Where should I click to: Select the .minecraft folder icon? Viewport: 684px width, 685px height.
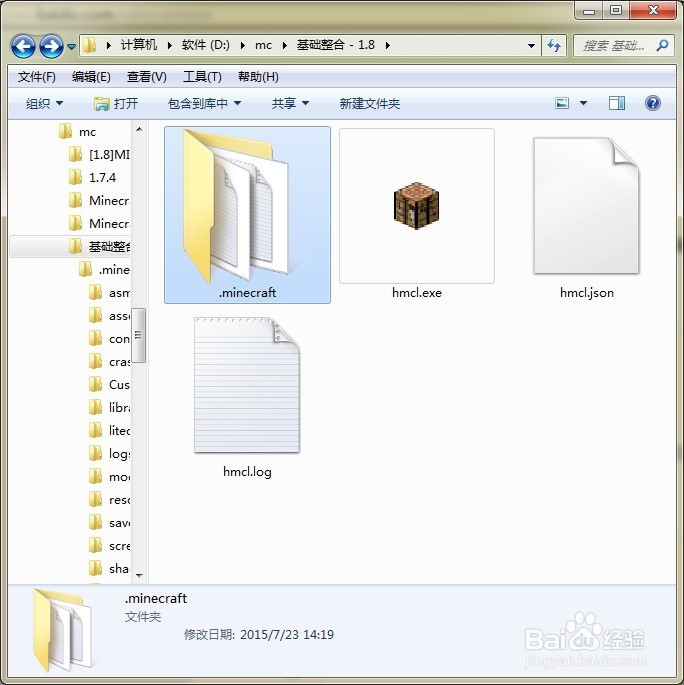tap(236, 206)
